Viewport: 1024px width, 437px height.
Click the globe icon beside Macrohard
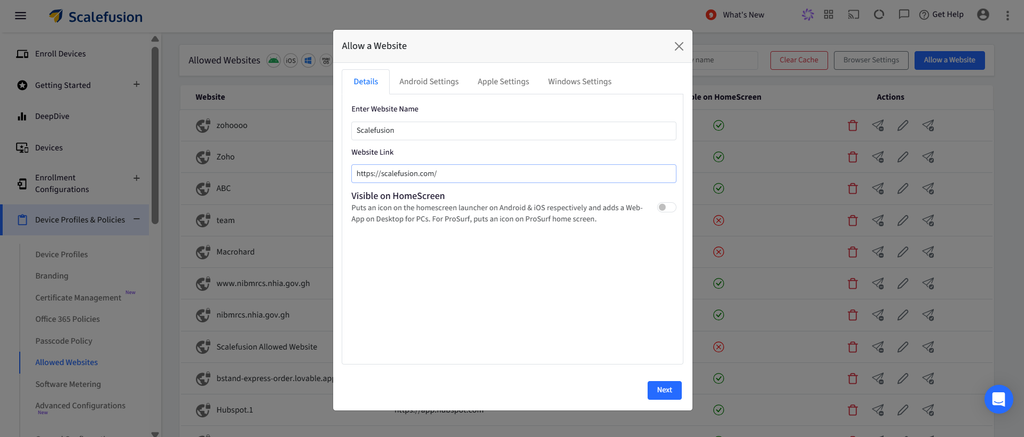tap(202, 251)
